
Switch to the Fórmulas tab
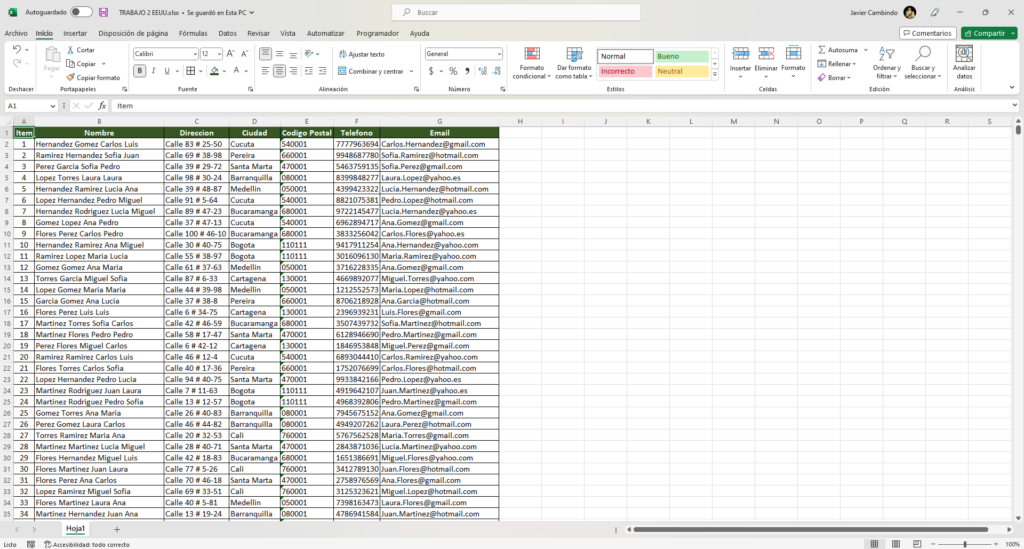tap(193, 33)
